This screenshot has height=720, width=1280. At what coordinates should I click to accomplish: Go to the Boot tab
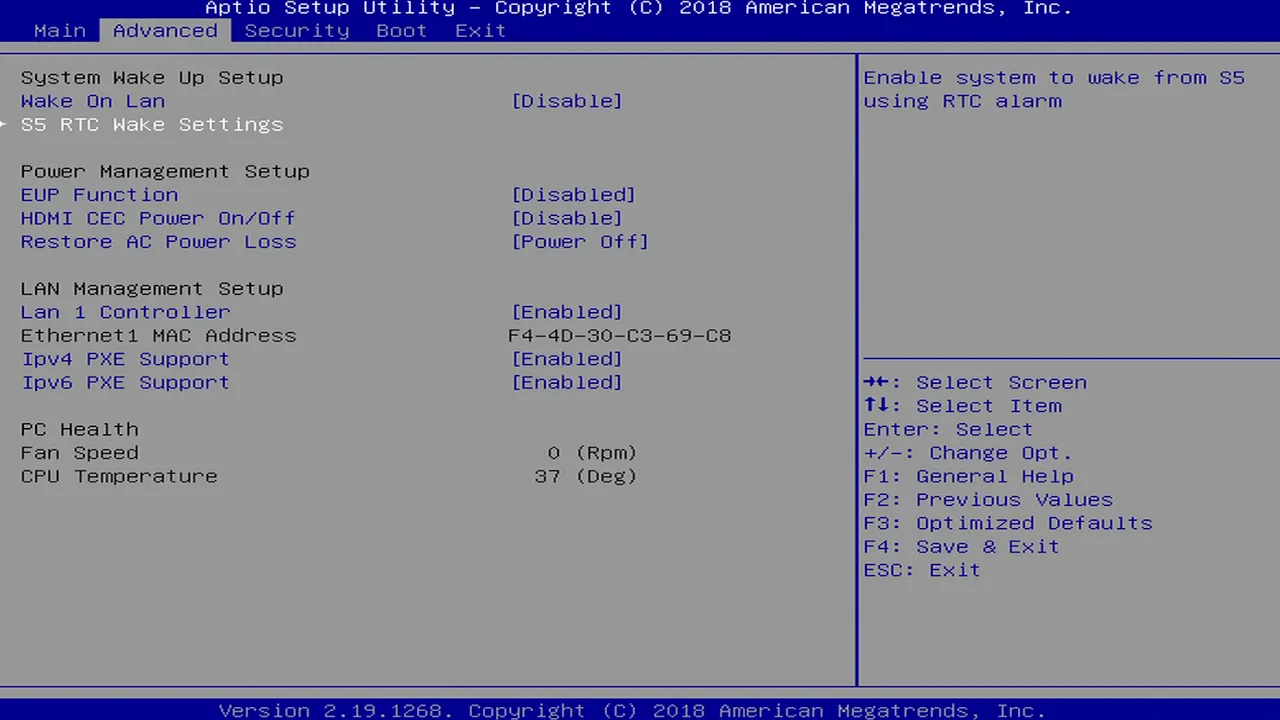(x=401, y=30)
